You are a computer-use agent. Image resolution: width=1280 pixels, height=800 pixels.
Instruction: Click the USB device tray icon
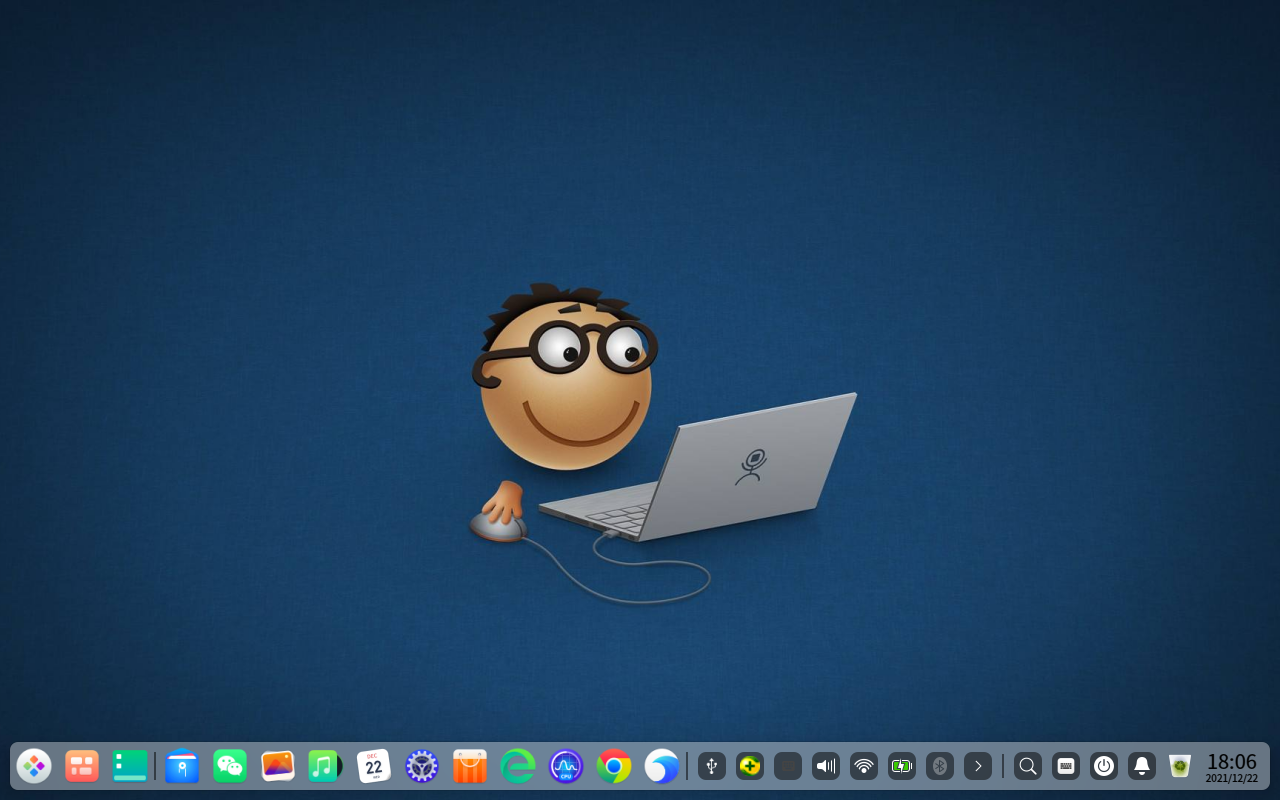pos(712,766)
